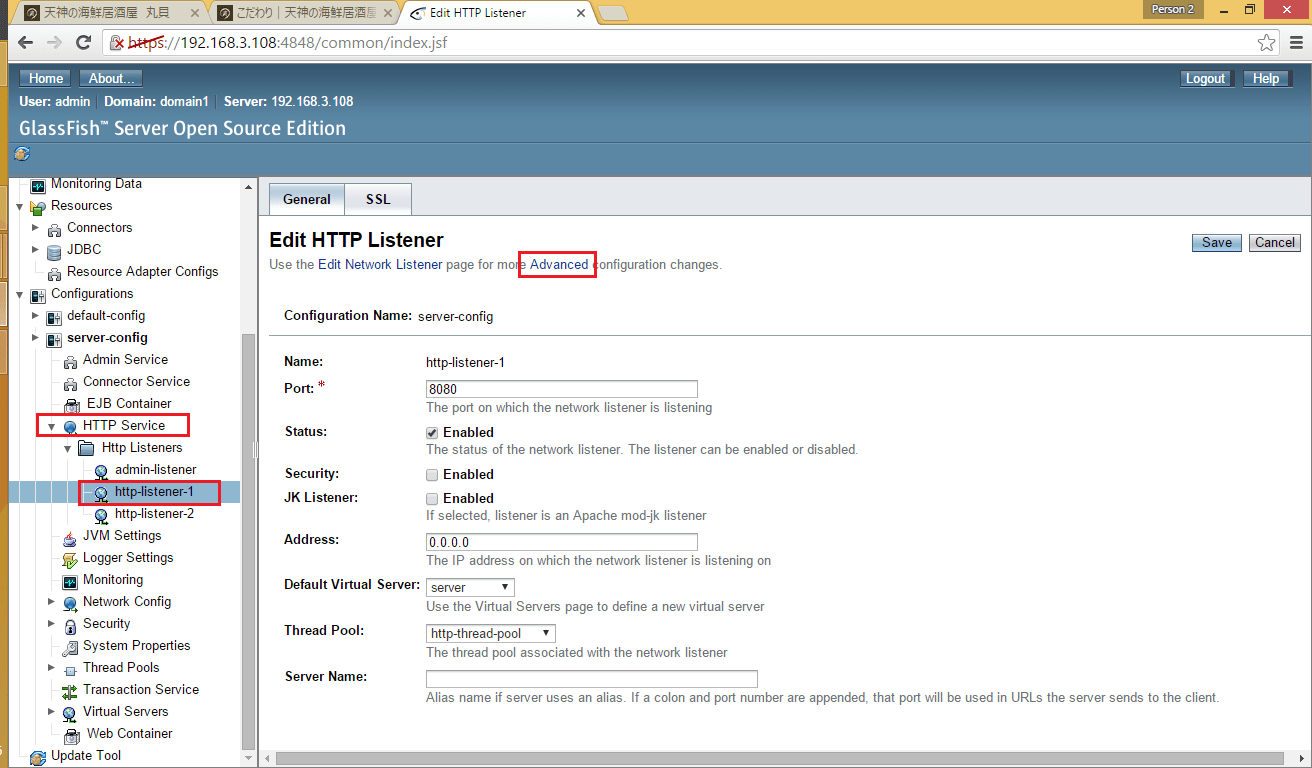Click the Http Listeners folder icon
1312x768 pixels.
pos(87,449)
